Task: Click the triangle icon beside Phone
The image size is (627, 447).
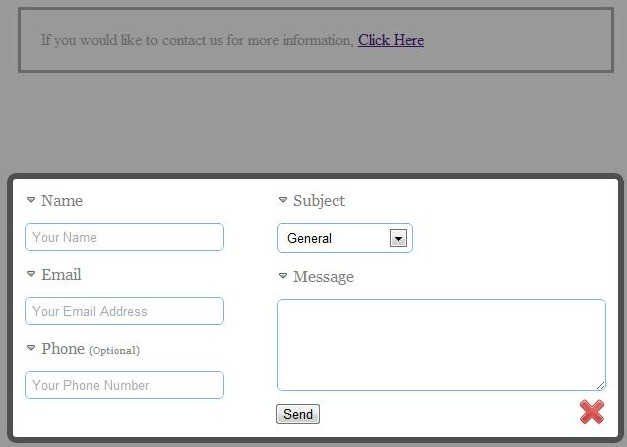Action: 31,348
